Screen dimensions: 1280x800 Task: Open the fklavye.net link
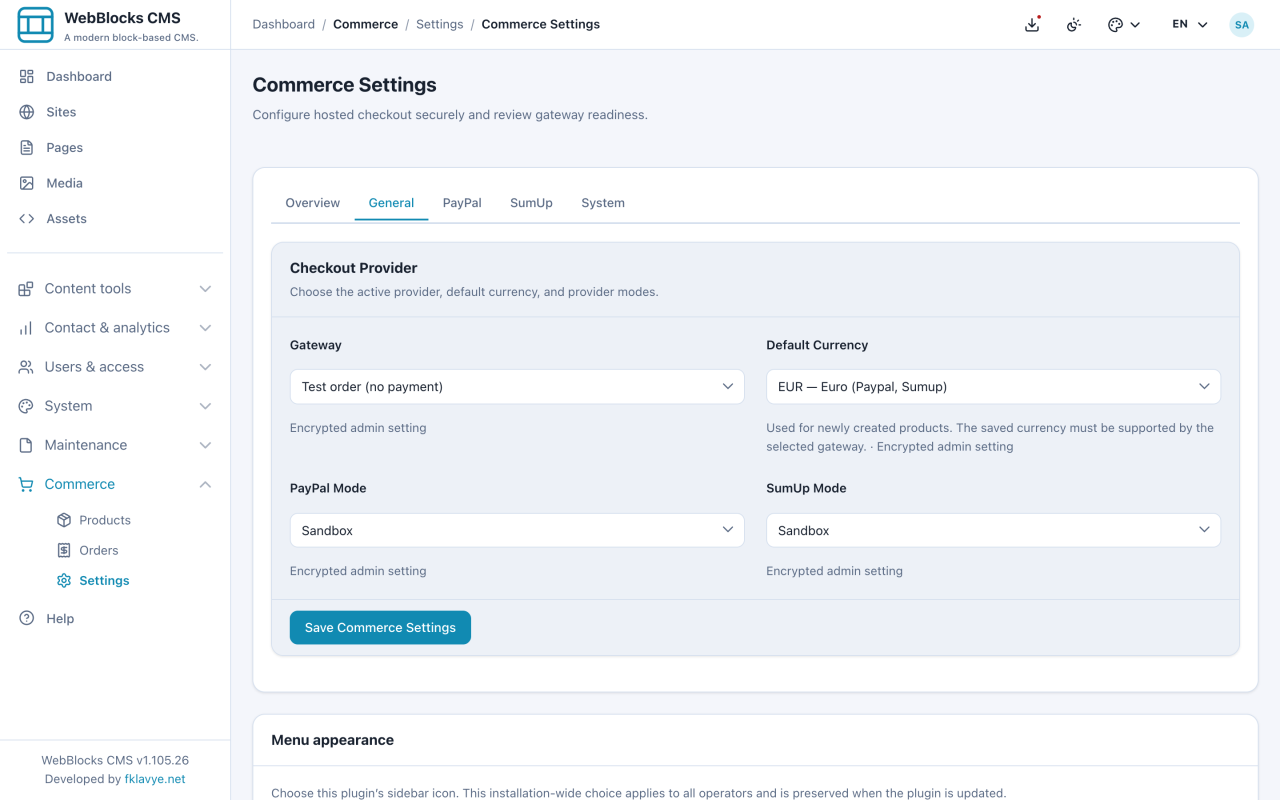pos(155,779)
